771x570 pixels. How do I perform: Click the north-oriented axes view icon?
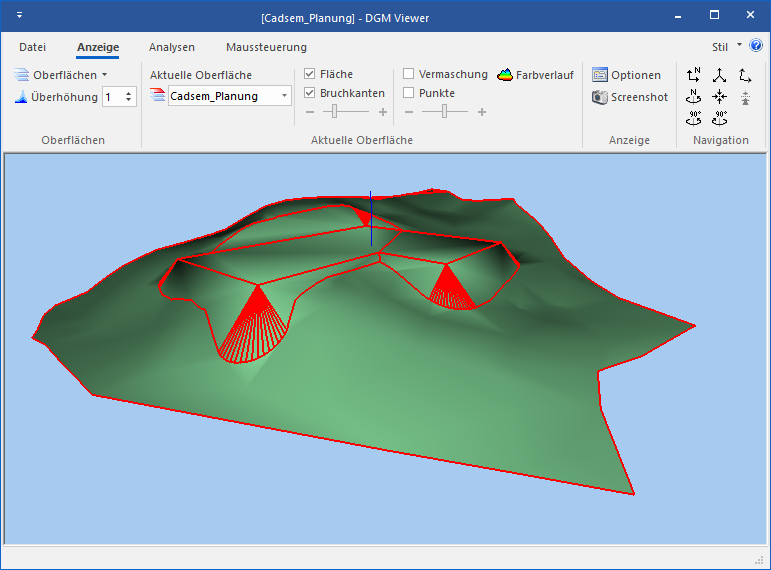[694, 75]
